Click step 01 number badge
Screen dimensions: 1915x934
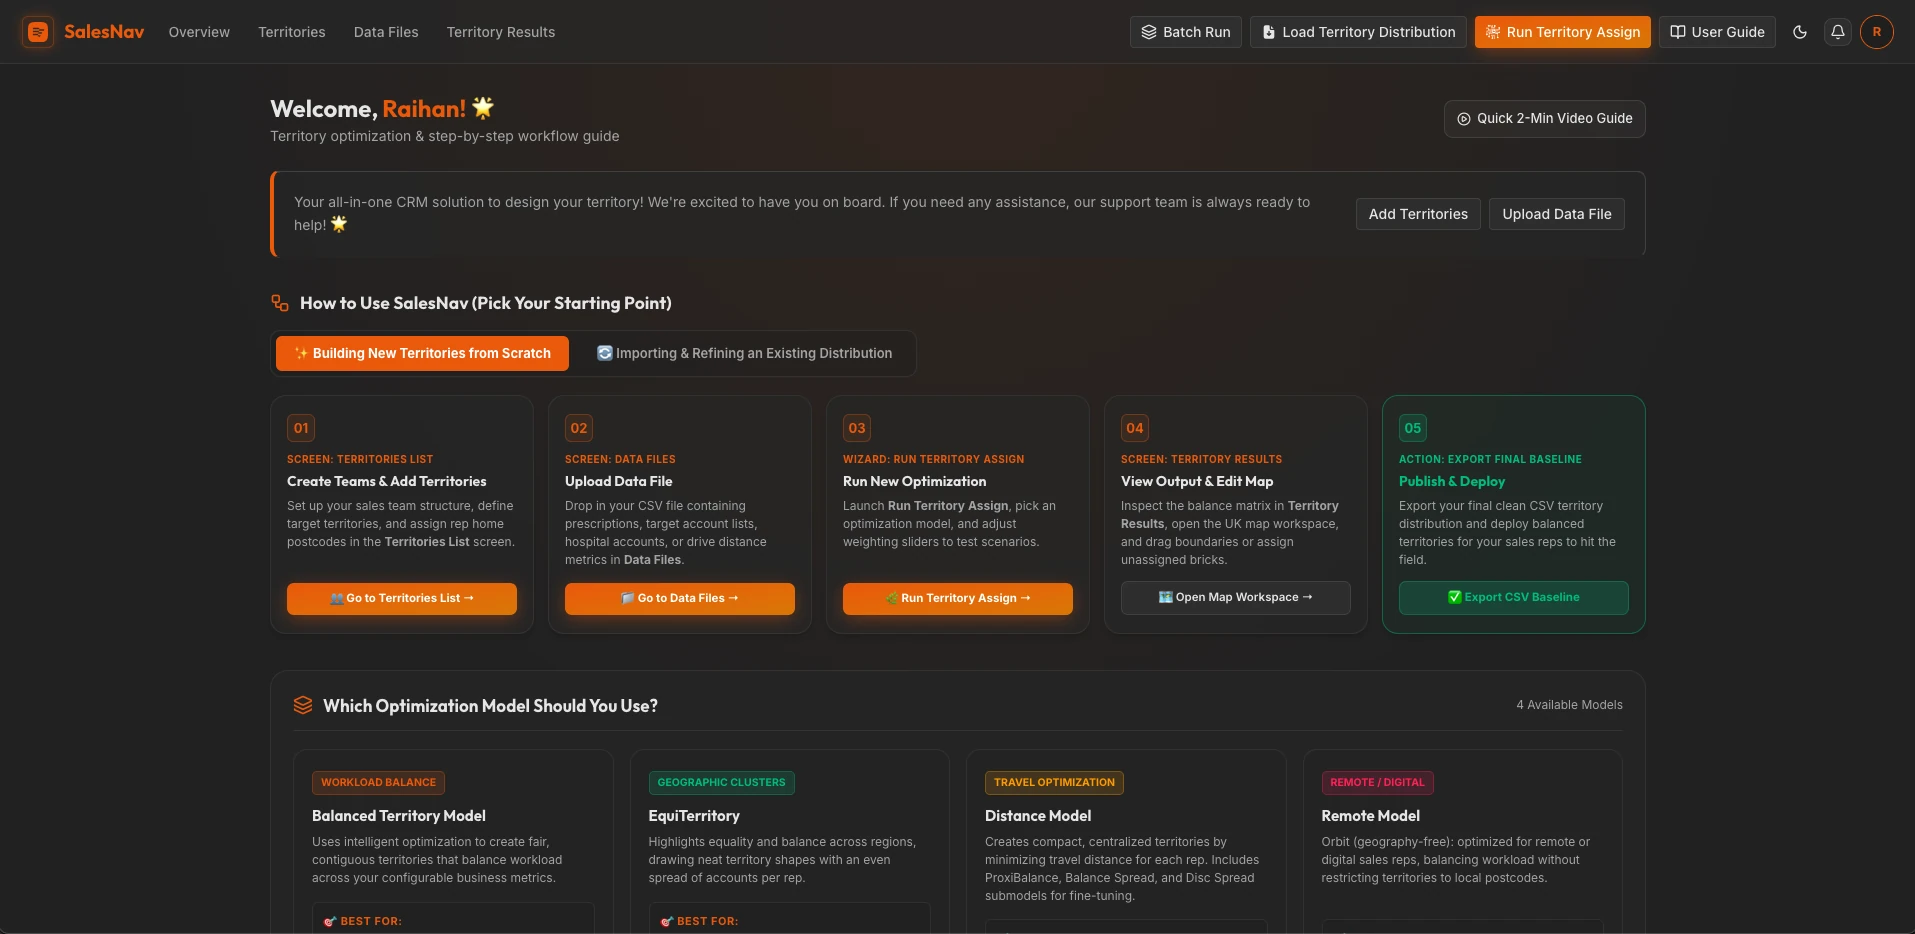pyautogui.click(x=301, y=428)
